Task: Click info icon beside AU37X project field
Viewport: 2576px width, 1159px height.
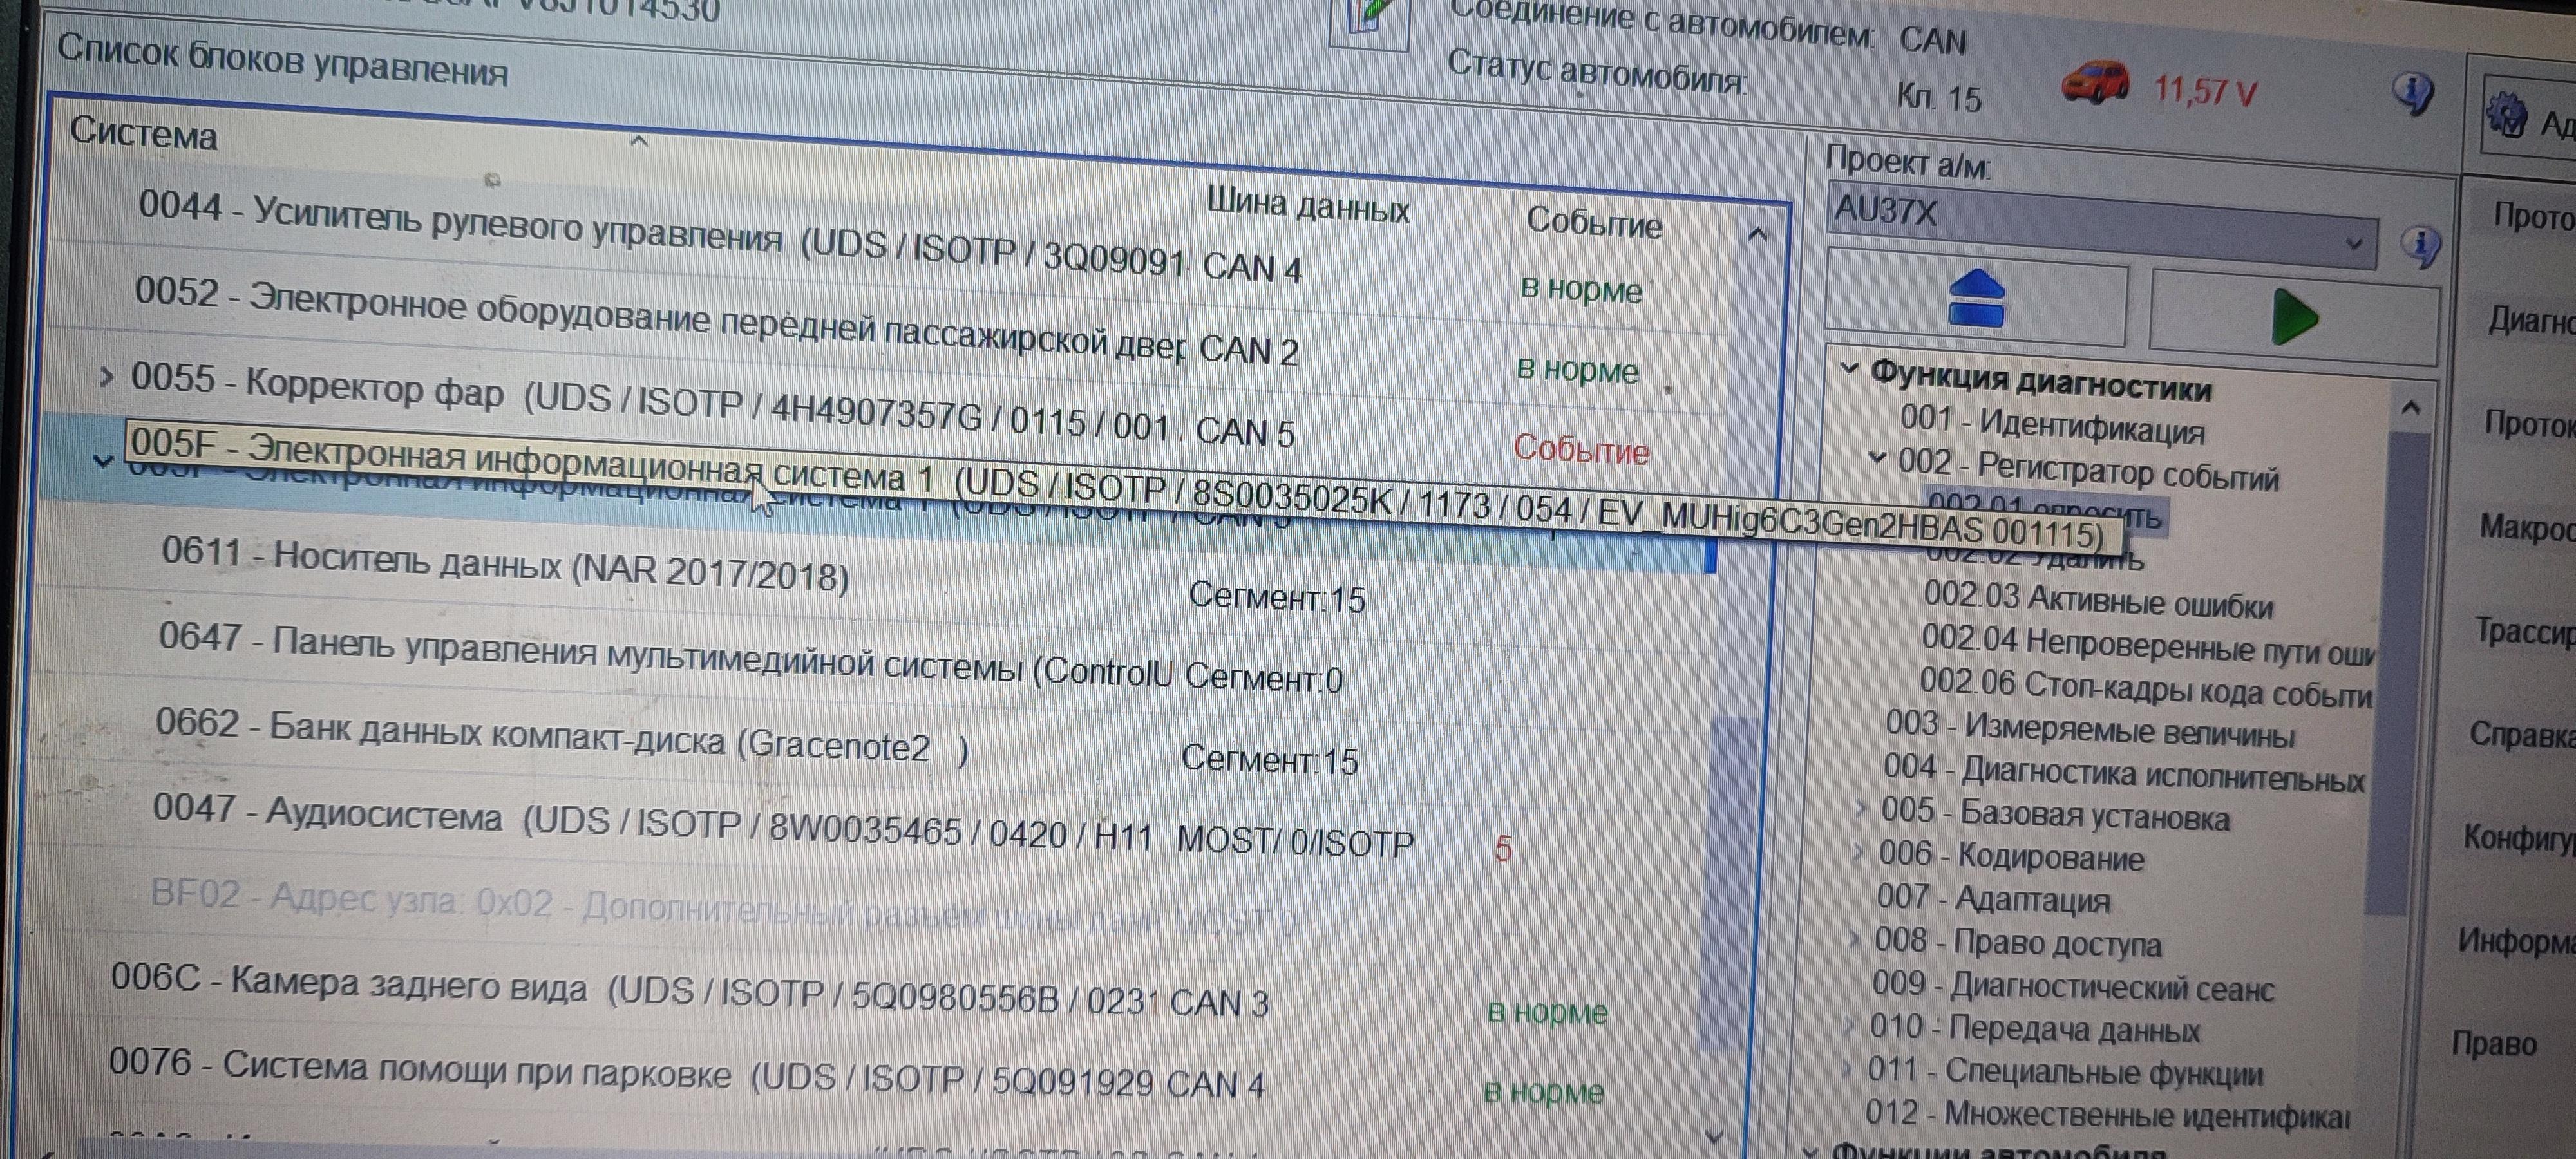Action: pos(2421,244)
